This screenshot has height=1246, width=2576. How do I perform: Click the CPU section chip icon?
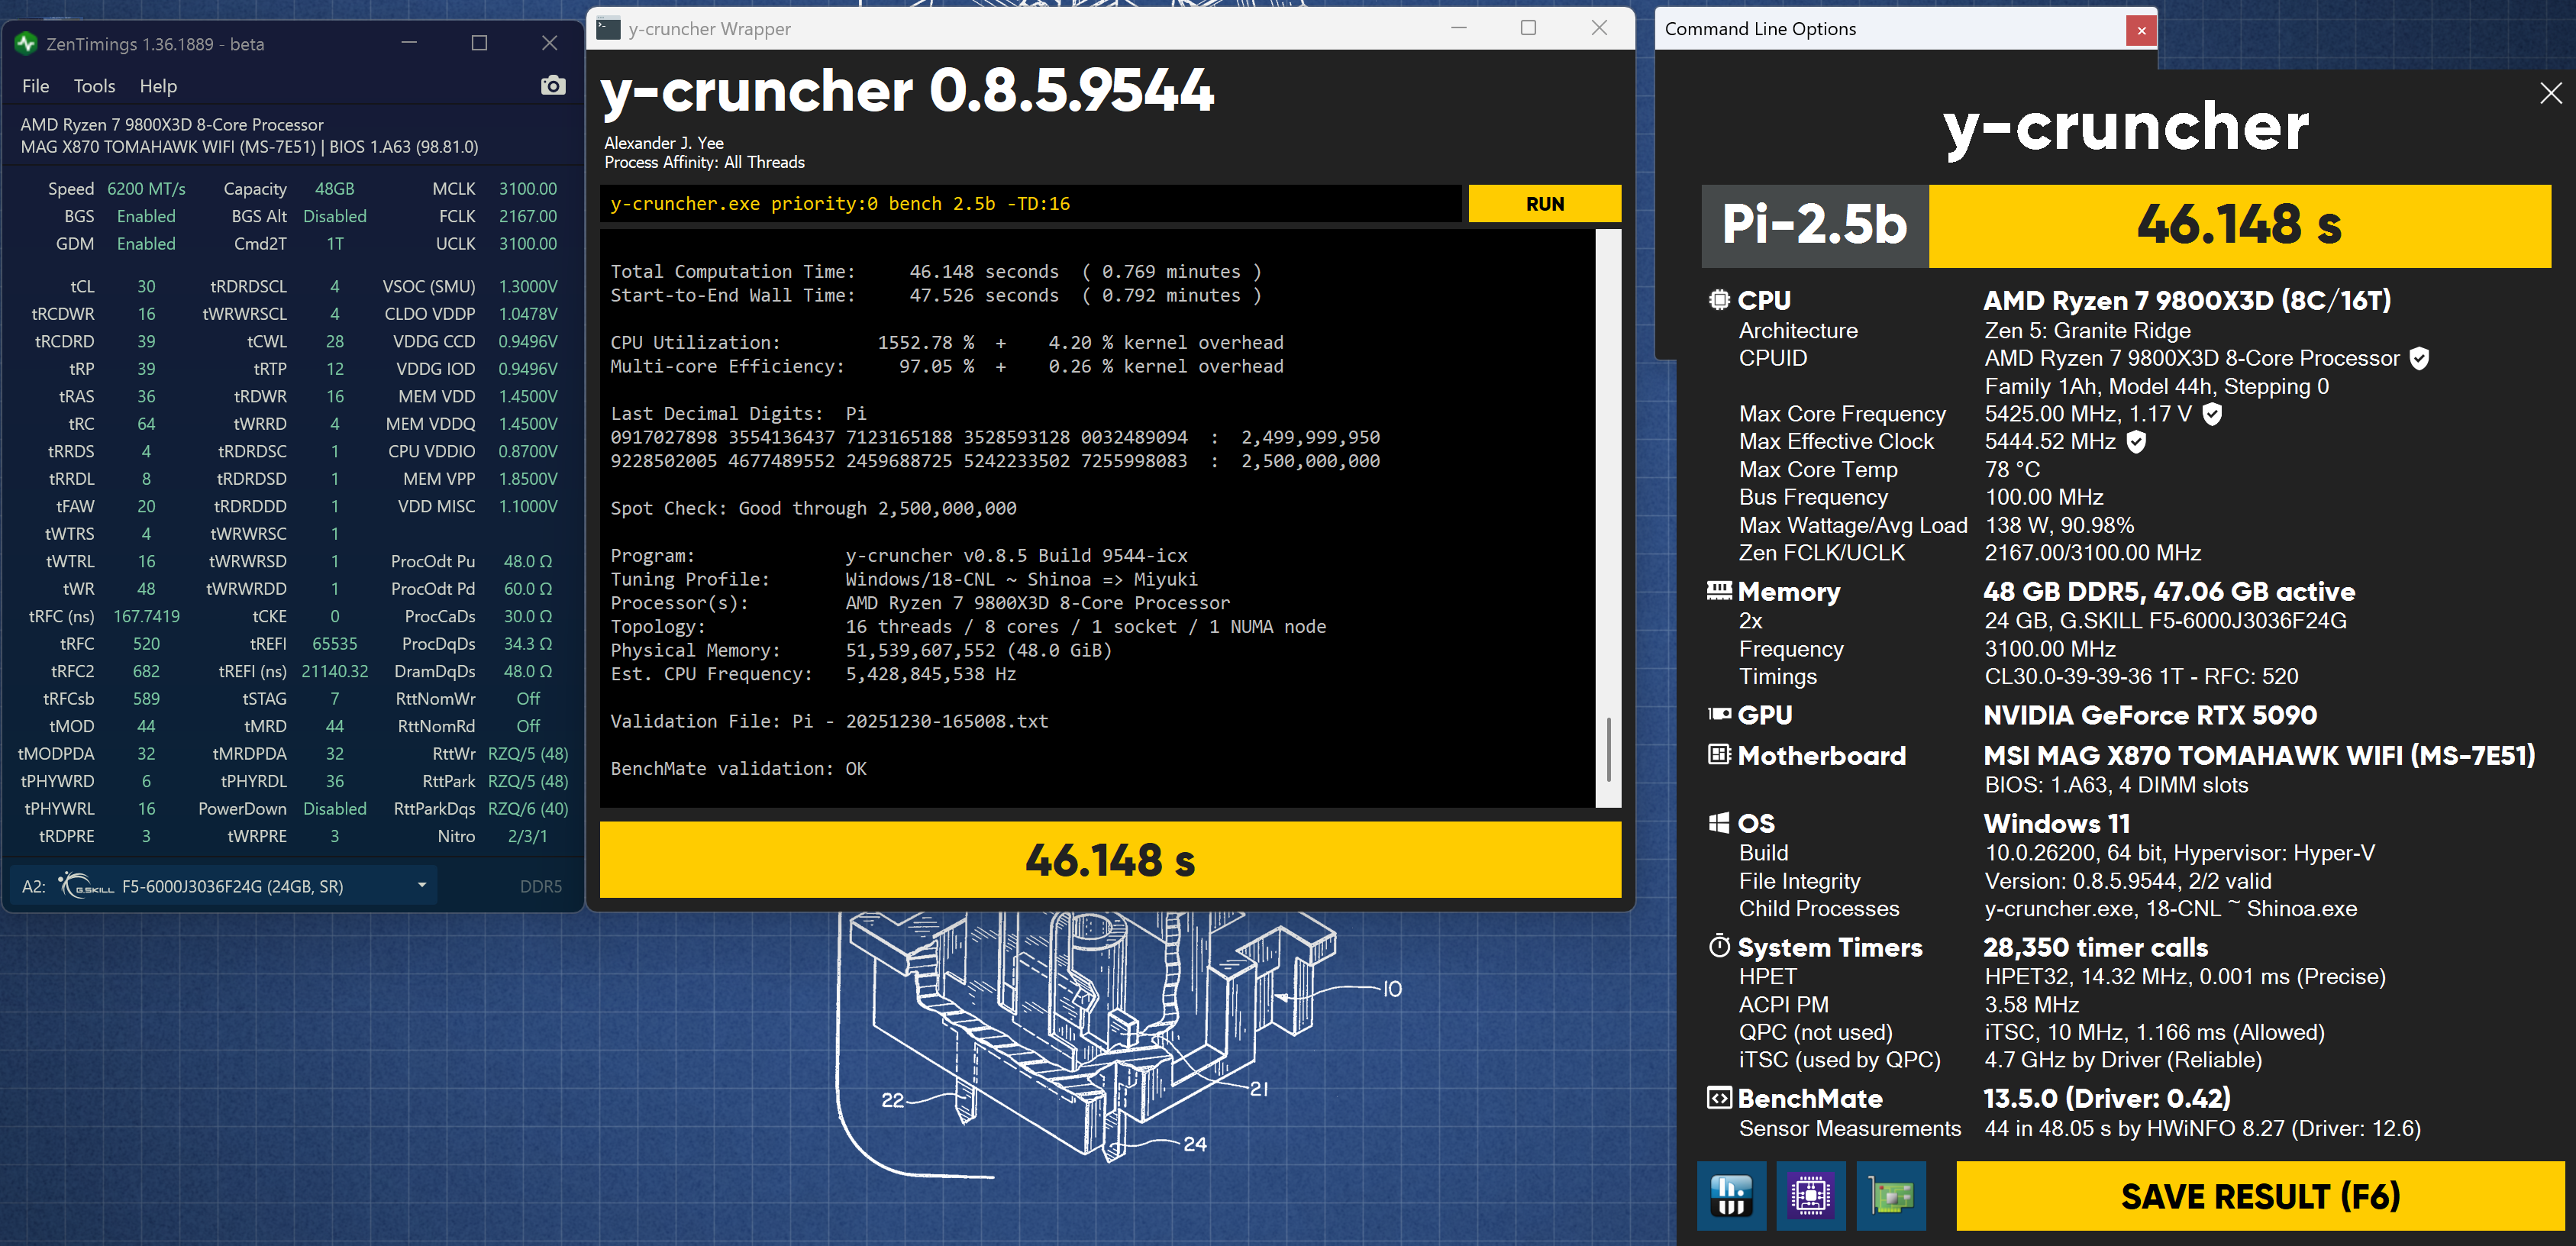[x=1719, y=300]
